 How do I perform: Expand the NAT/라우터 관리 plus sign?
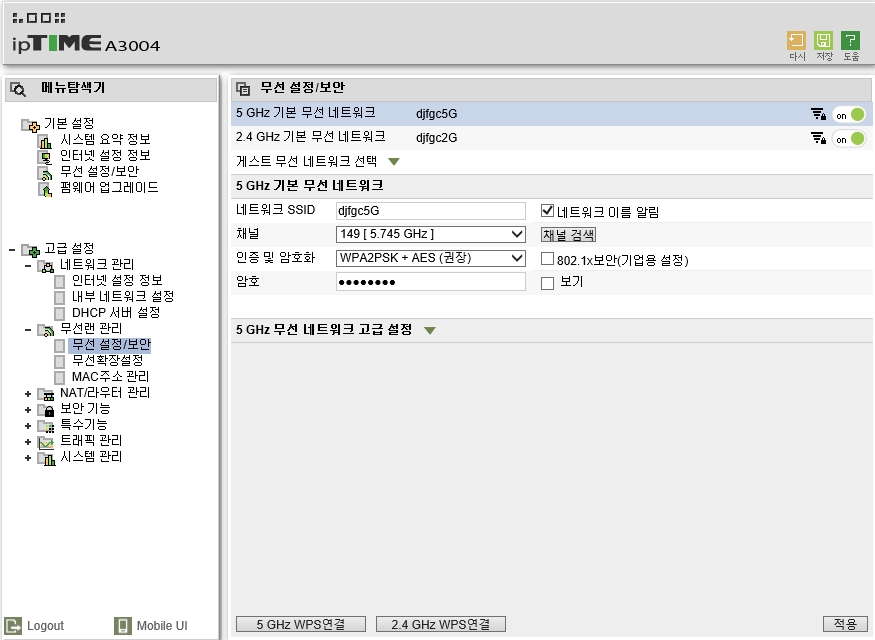(28, 394)
